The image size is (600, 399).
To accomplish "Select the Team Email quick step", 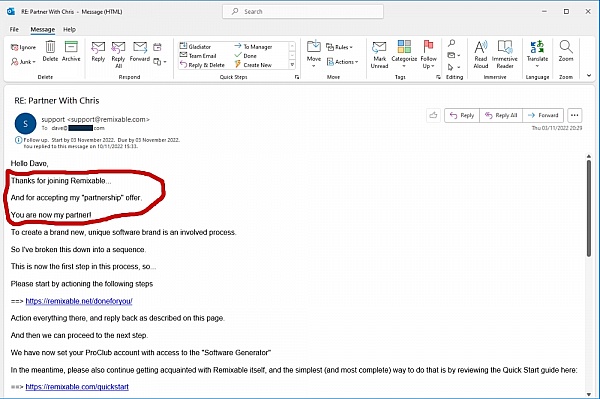I will [x=198, y=56].
